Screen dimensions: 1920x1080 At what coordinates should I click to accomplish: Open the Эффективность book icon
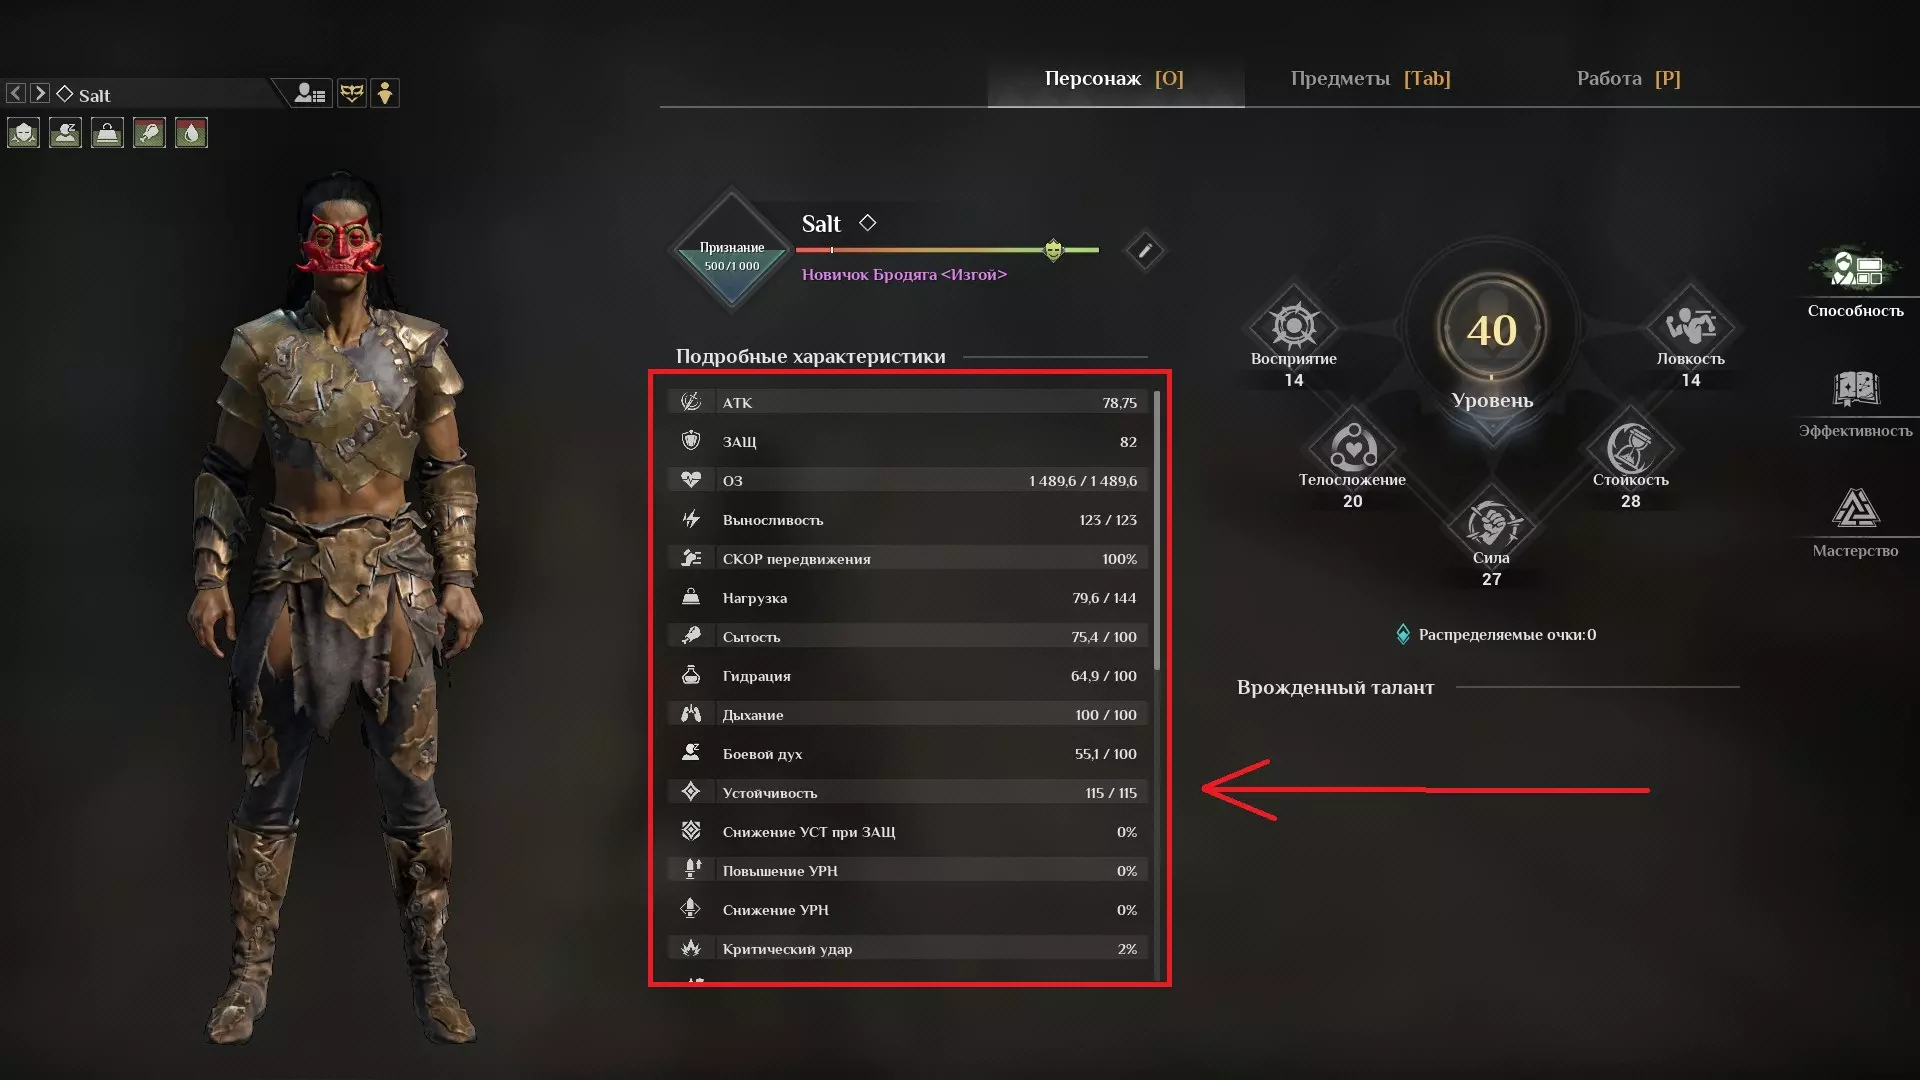(1855, 389)
